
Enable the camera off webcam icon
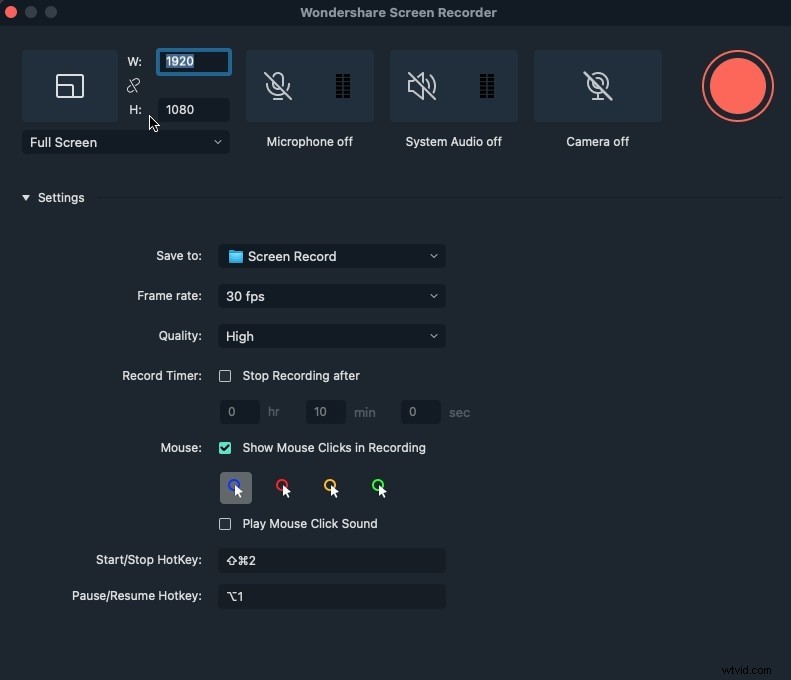click(598, 87)
